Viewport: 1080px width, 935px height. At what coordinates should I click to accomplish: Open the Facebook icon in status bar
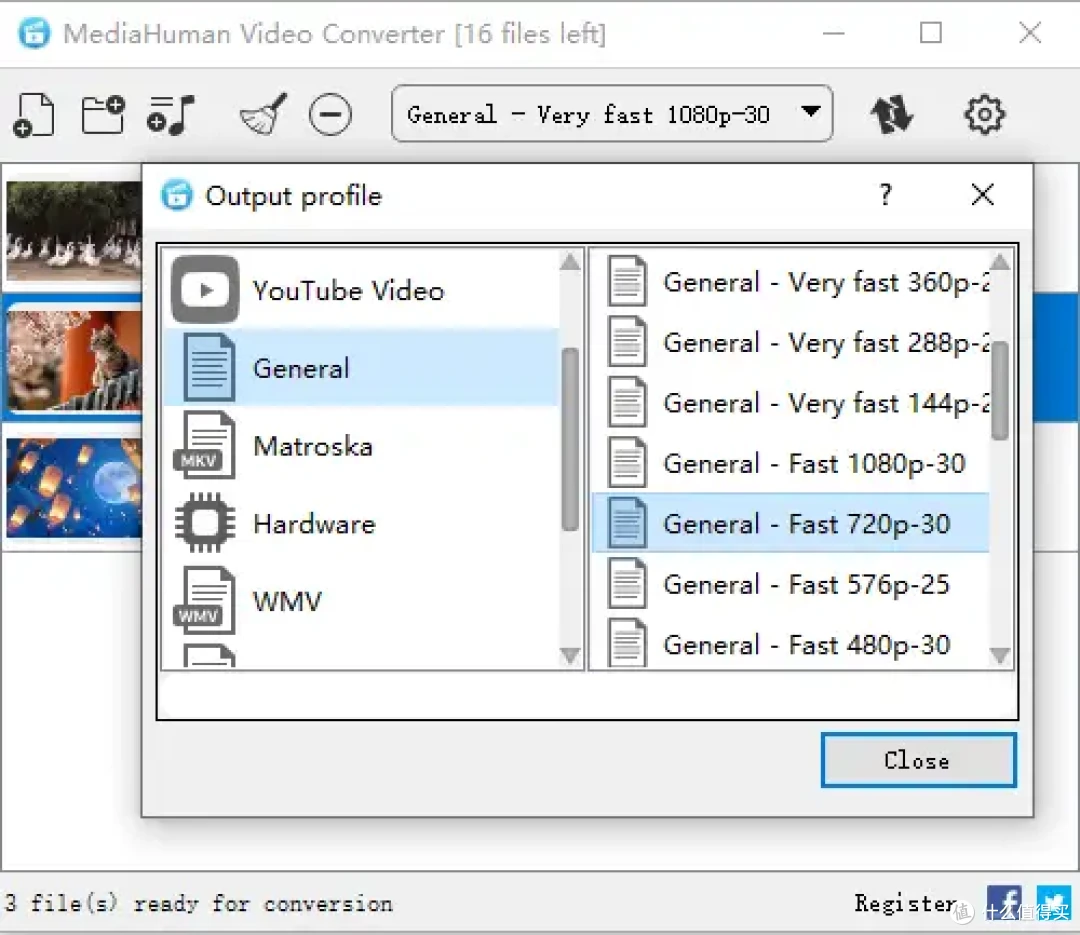(x=1004, y=903)
